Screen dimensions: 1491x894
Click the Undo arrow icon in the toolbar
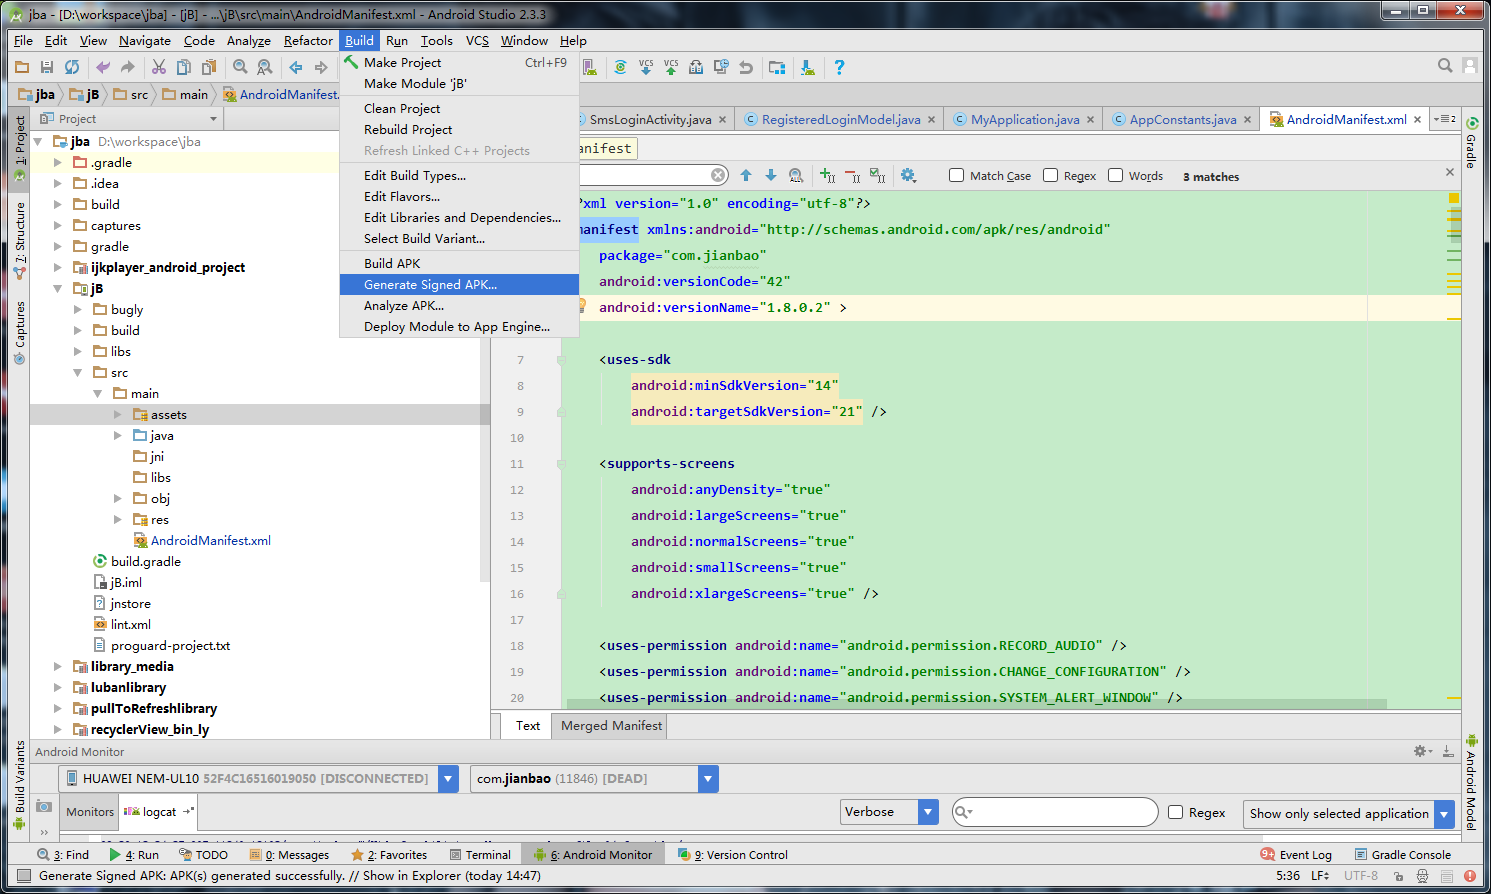coord(103,67)
